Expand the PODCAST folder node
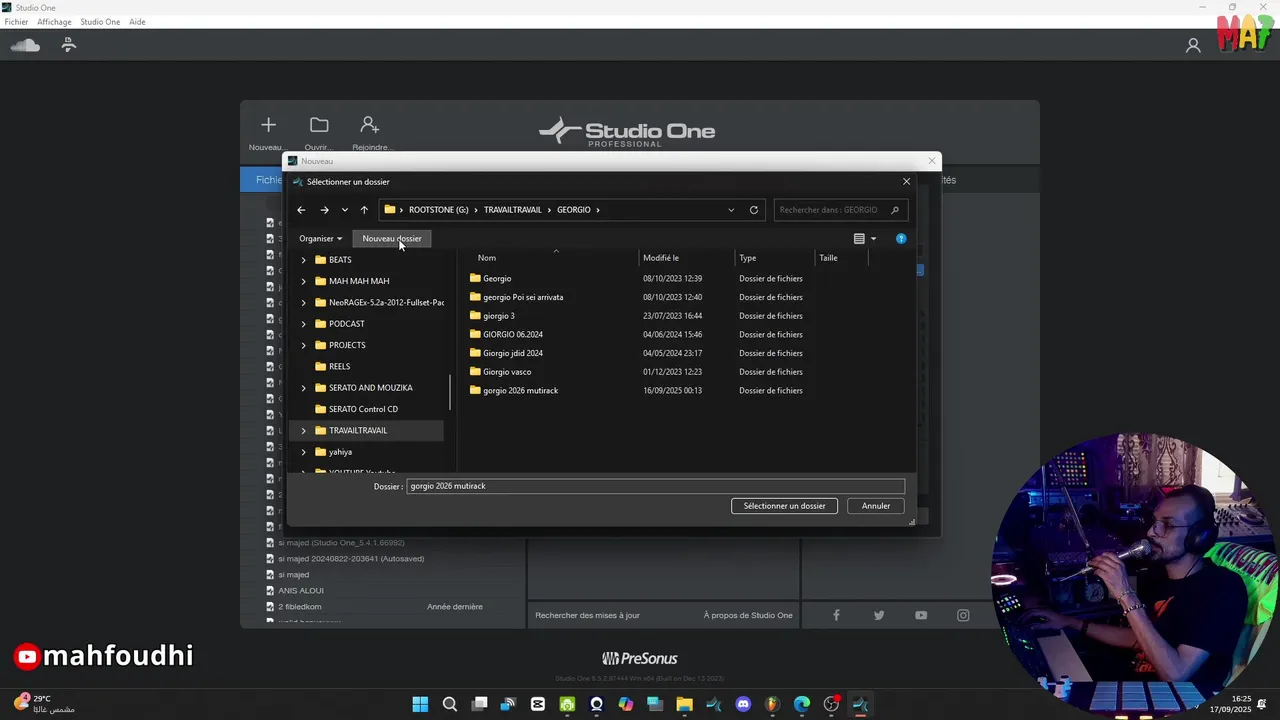The width and height of the screenshot is (1280, 720). (304, 324)
